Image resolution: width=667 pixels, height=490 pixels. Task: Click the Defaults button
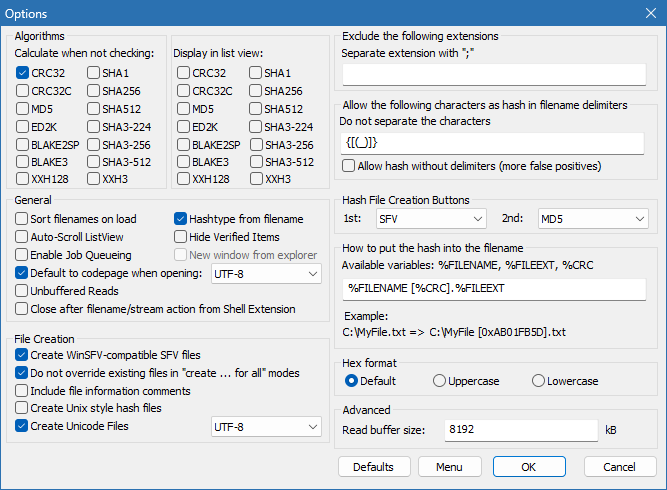pyautogui.click(x=374, y=467)
